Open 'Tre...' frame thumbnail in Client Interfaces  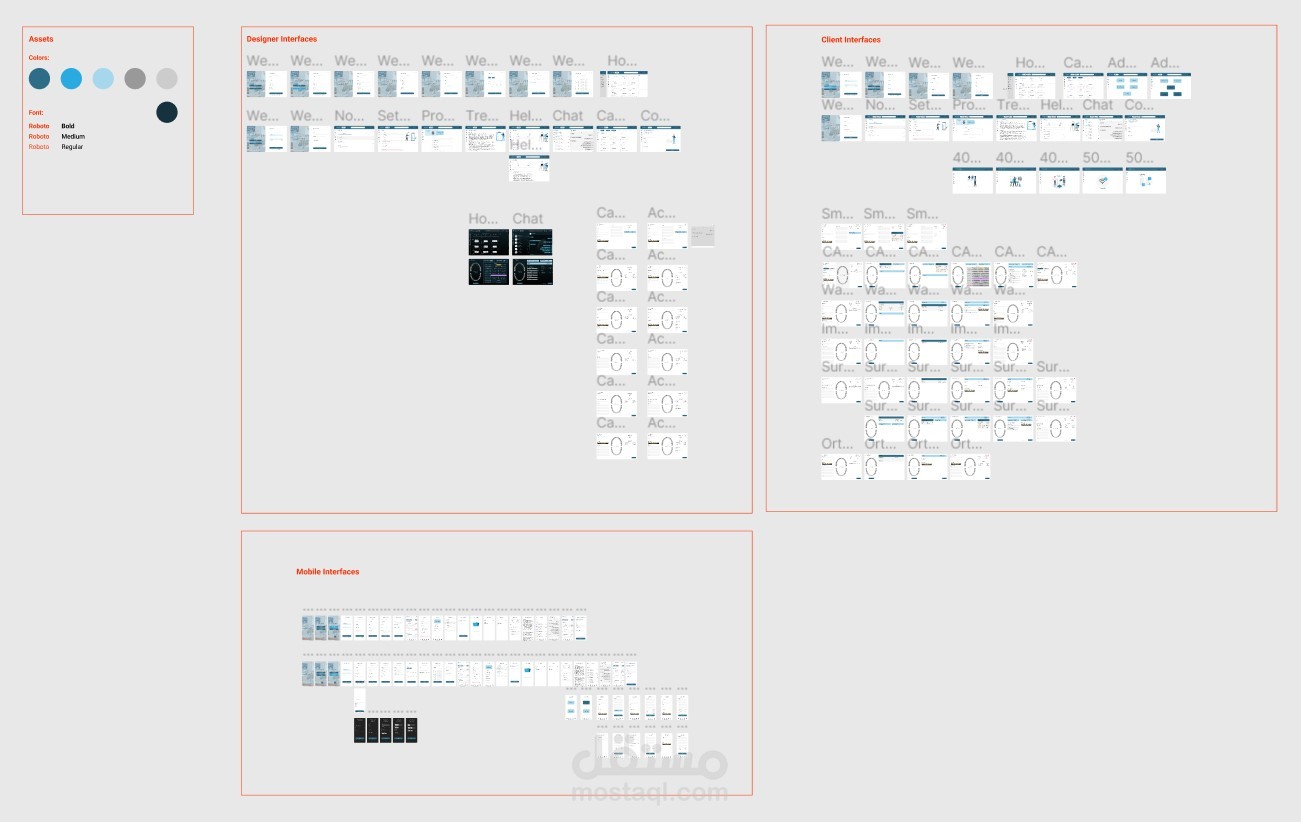1016,128
